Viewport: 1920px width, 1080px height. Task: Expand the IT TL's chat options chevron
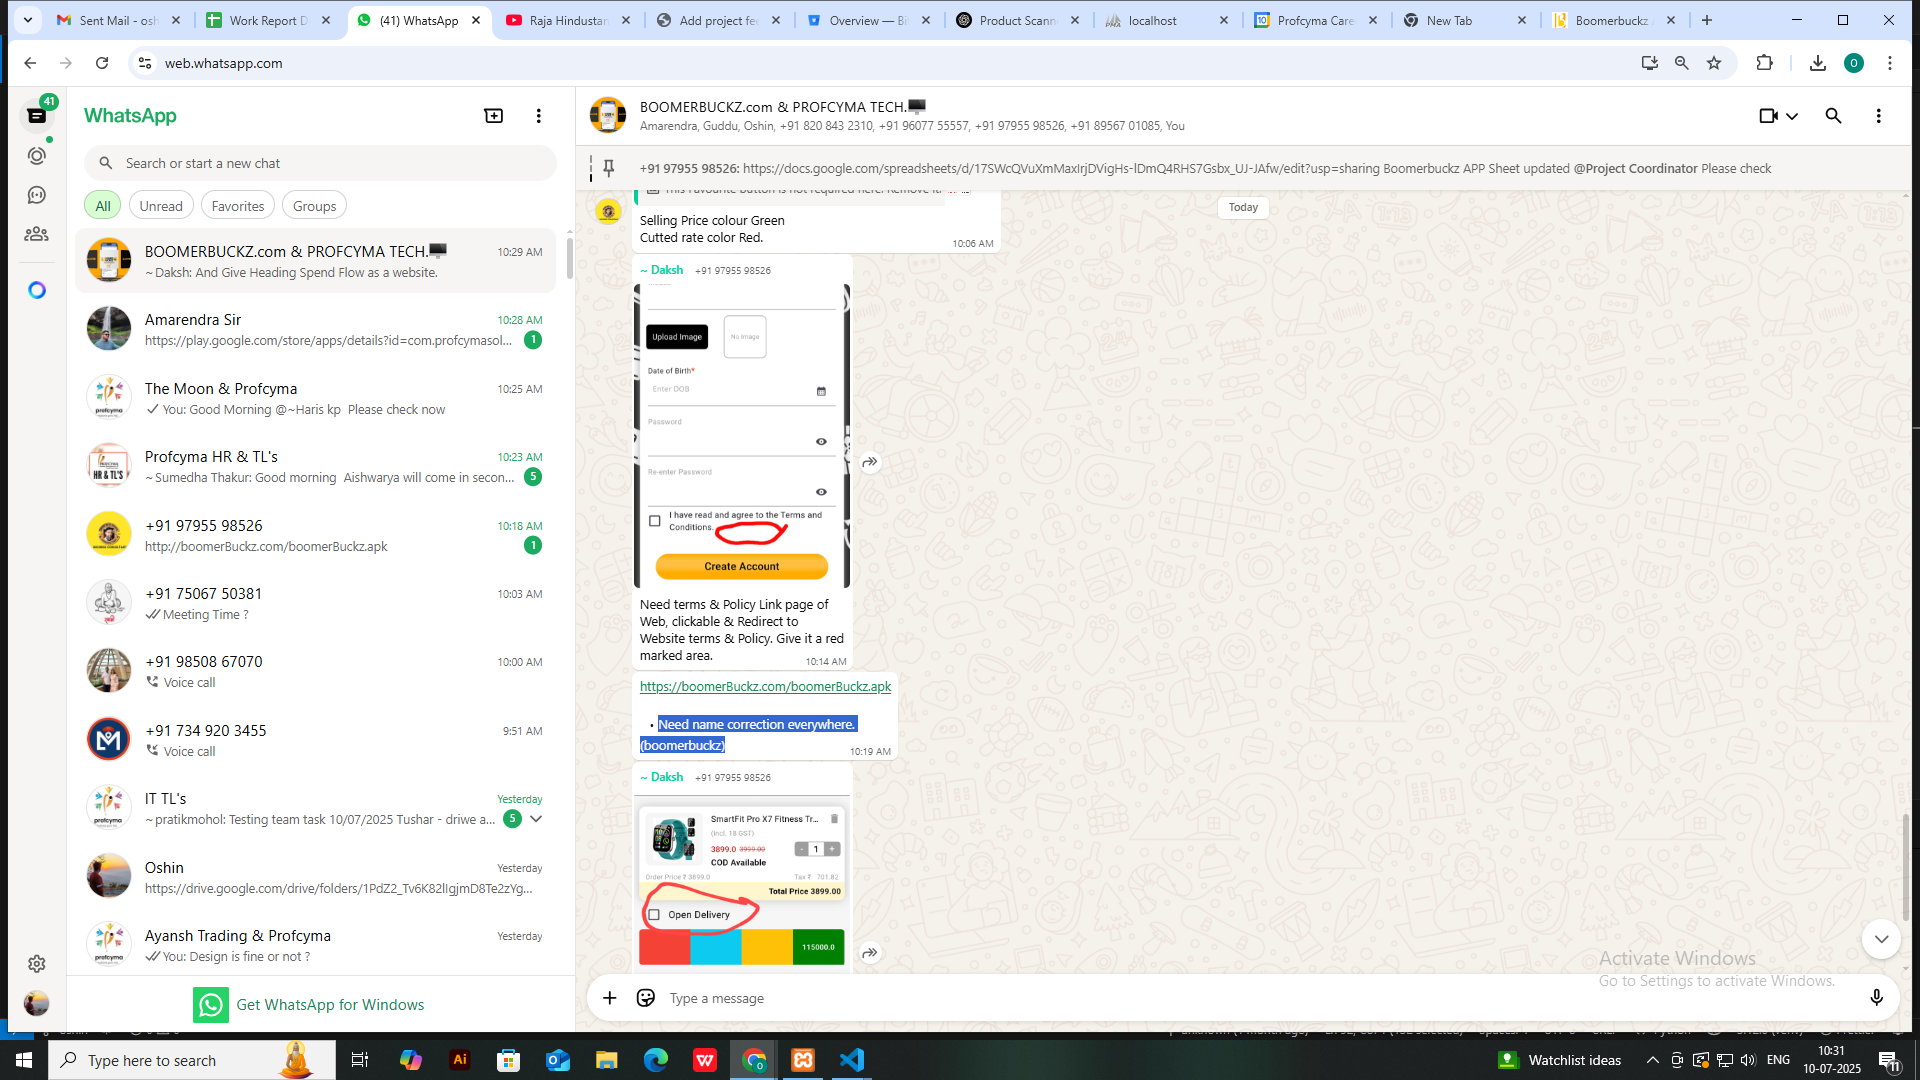pos(537,819)
